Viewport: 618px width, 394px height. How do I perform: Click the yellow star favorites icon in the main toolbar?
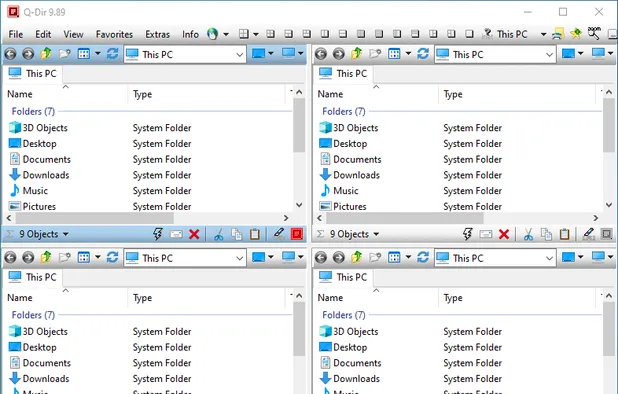(575, 34)
